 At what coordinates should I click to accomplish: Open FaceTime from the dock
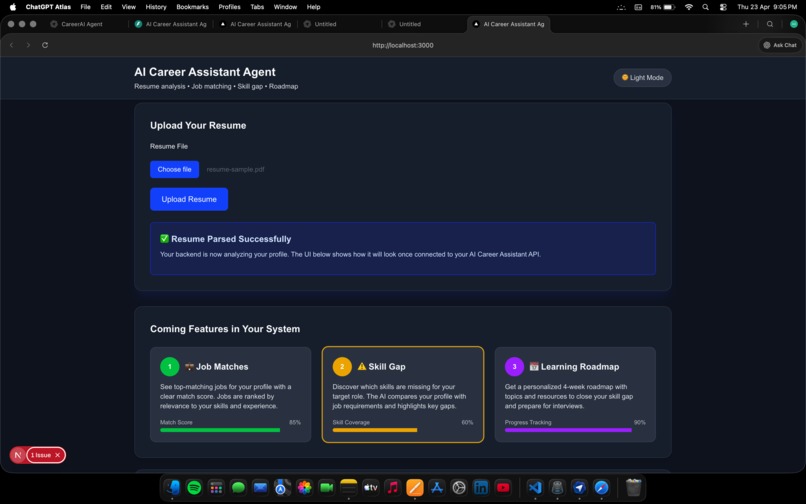(326, 487)
